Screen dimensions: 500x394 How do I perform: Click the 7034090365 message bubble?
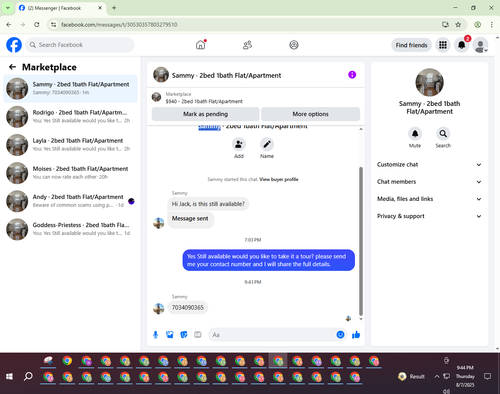[x=188, y=307]
